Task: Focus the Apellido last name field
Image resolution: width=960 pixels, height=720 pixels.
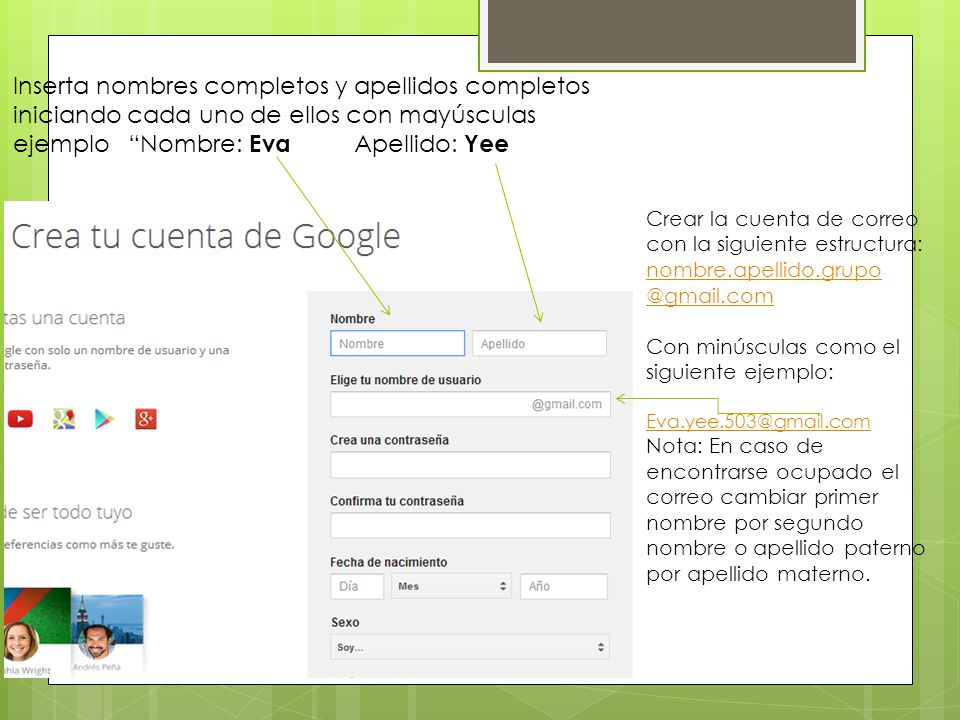Action: (x=539, y=343)
